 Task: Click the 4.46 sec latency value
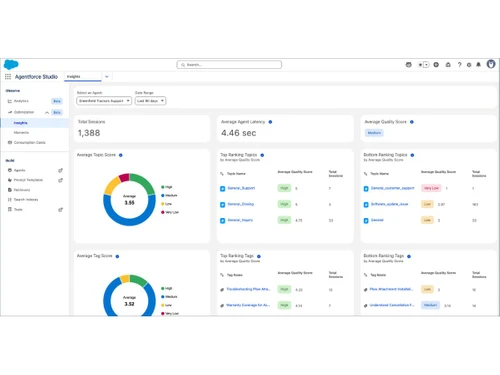click(x=239, y=133)
